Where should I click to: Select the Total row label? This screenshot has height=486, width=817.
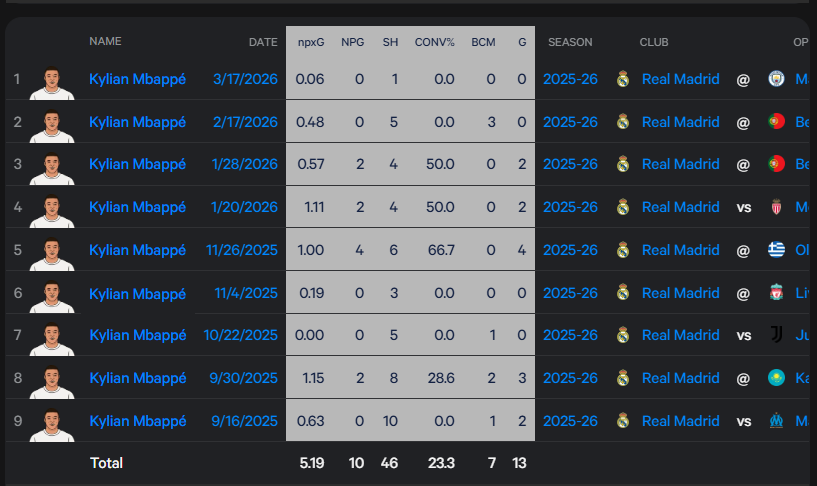point(106,463)
